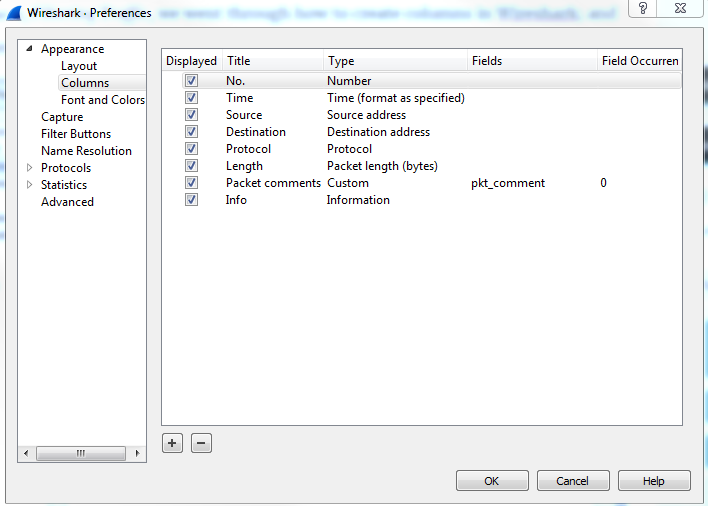This screenshot has height=506, width=708.
Task: Select Statistics in the preferences tree
Action: (x=64, y=185)
